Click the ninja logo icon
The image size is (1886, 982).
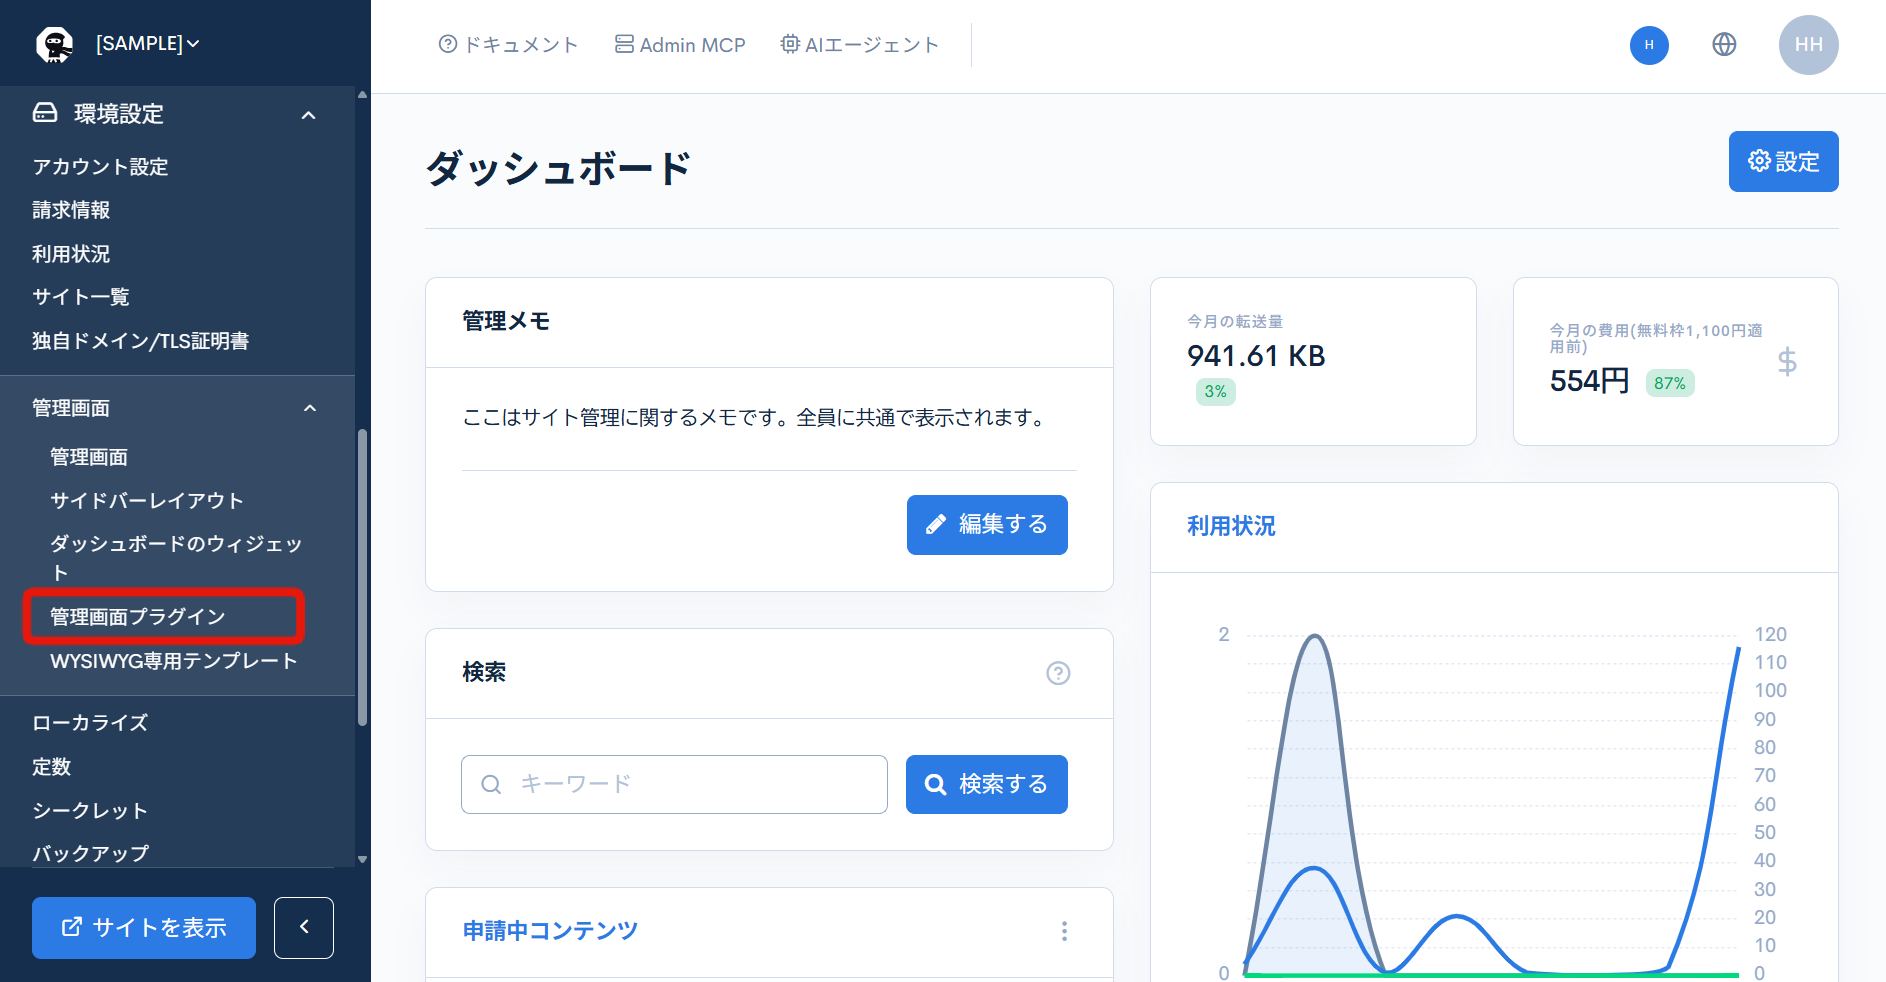(x=54, y=44)
